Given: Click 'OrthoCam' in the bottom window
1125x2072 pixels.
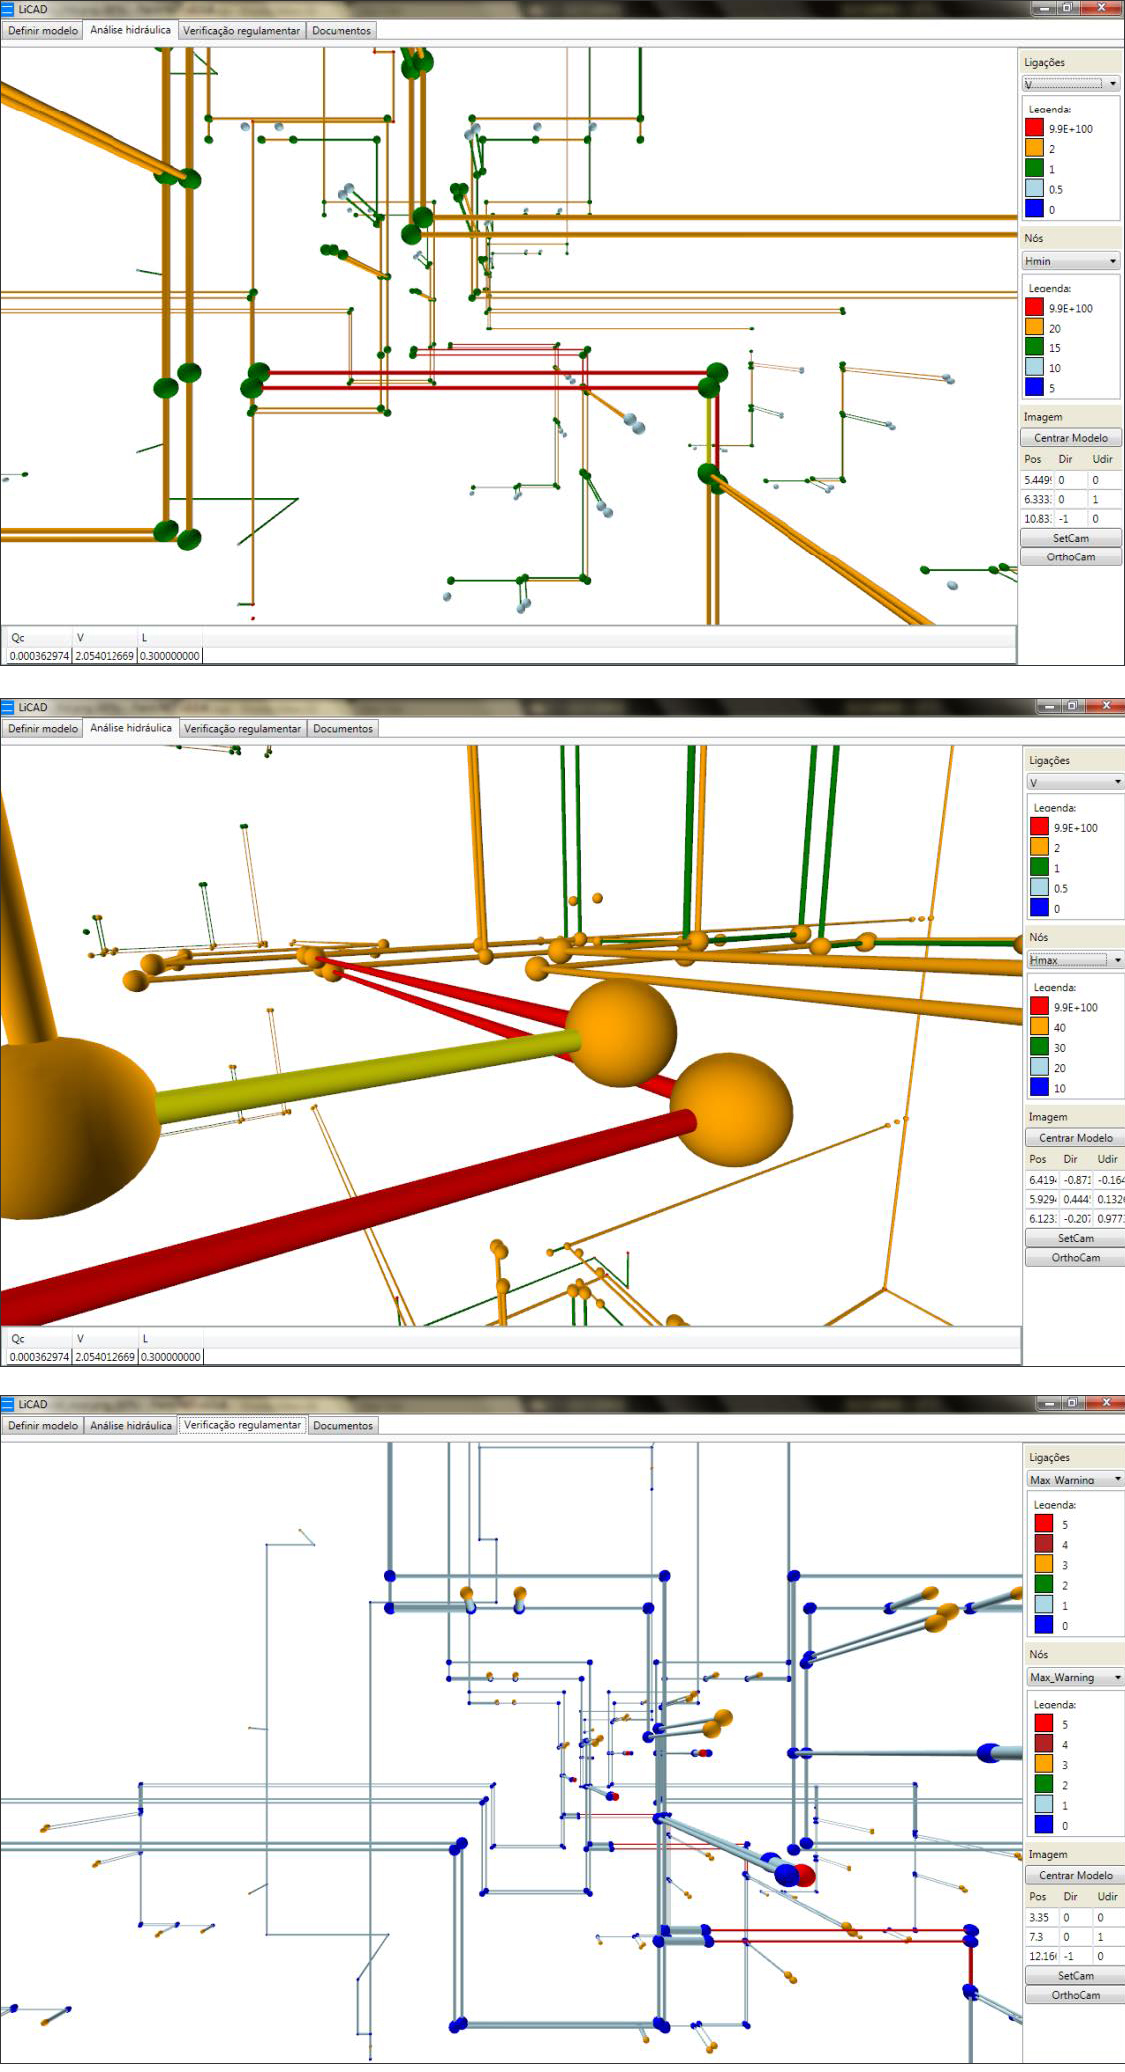Looking at the screenshot, I should coord(1075,1995).
